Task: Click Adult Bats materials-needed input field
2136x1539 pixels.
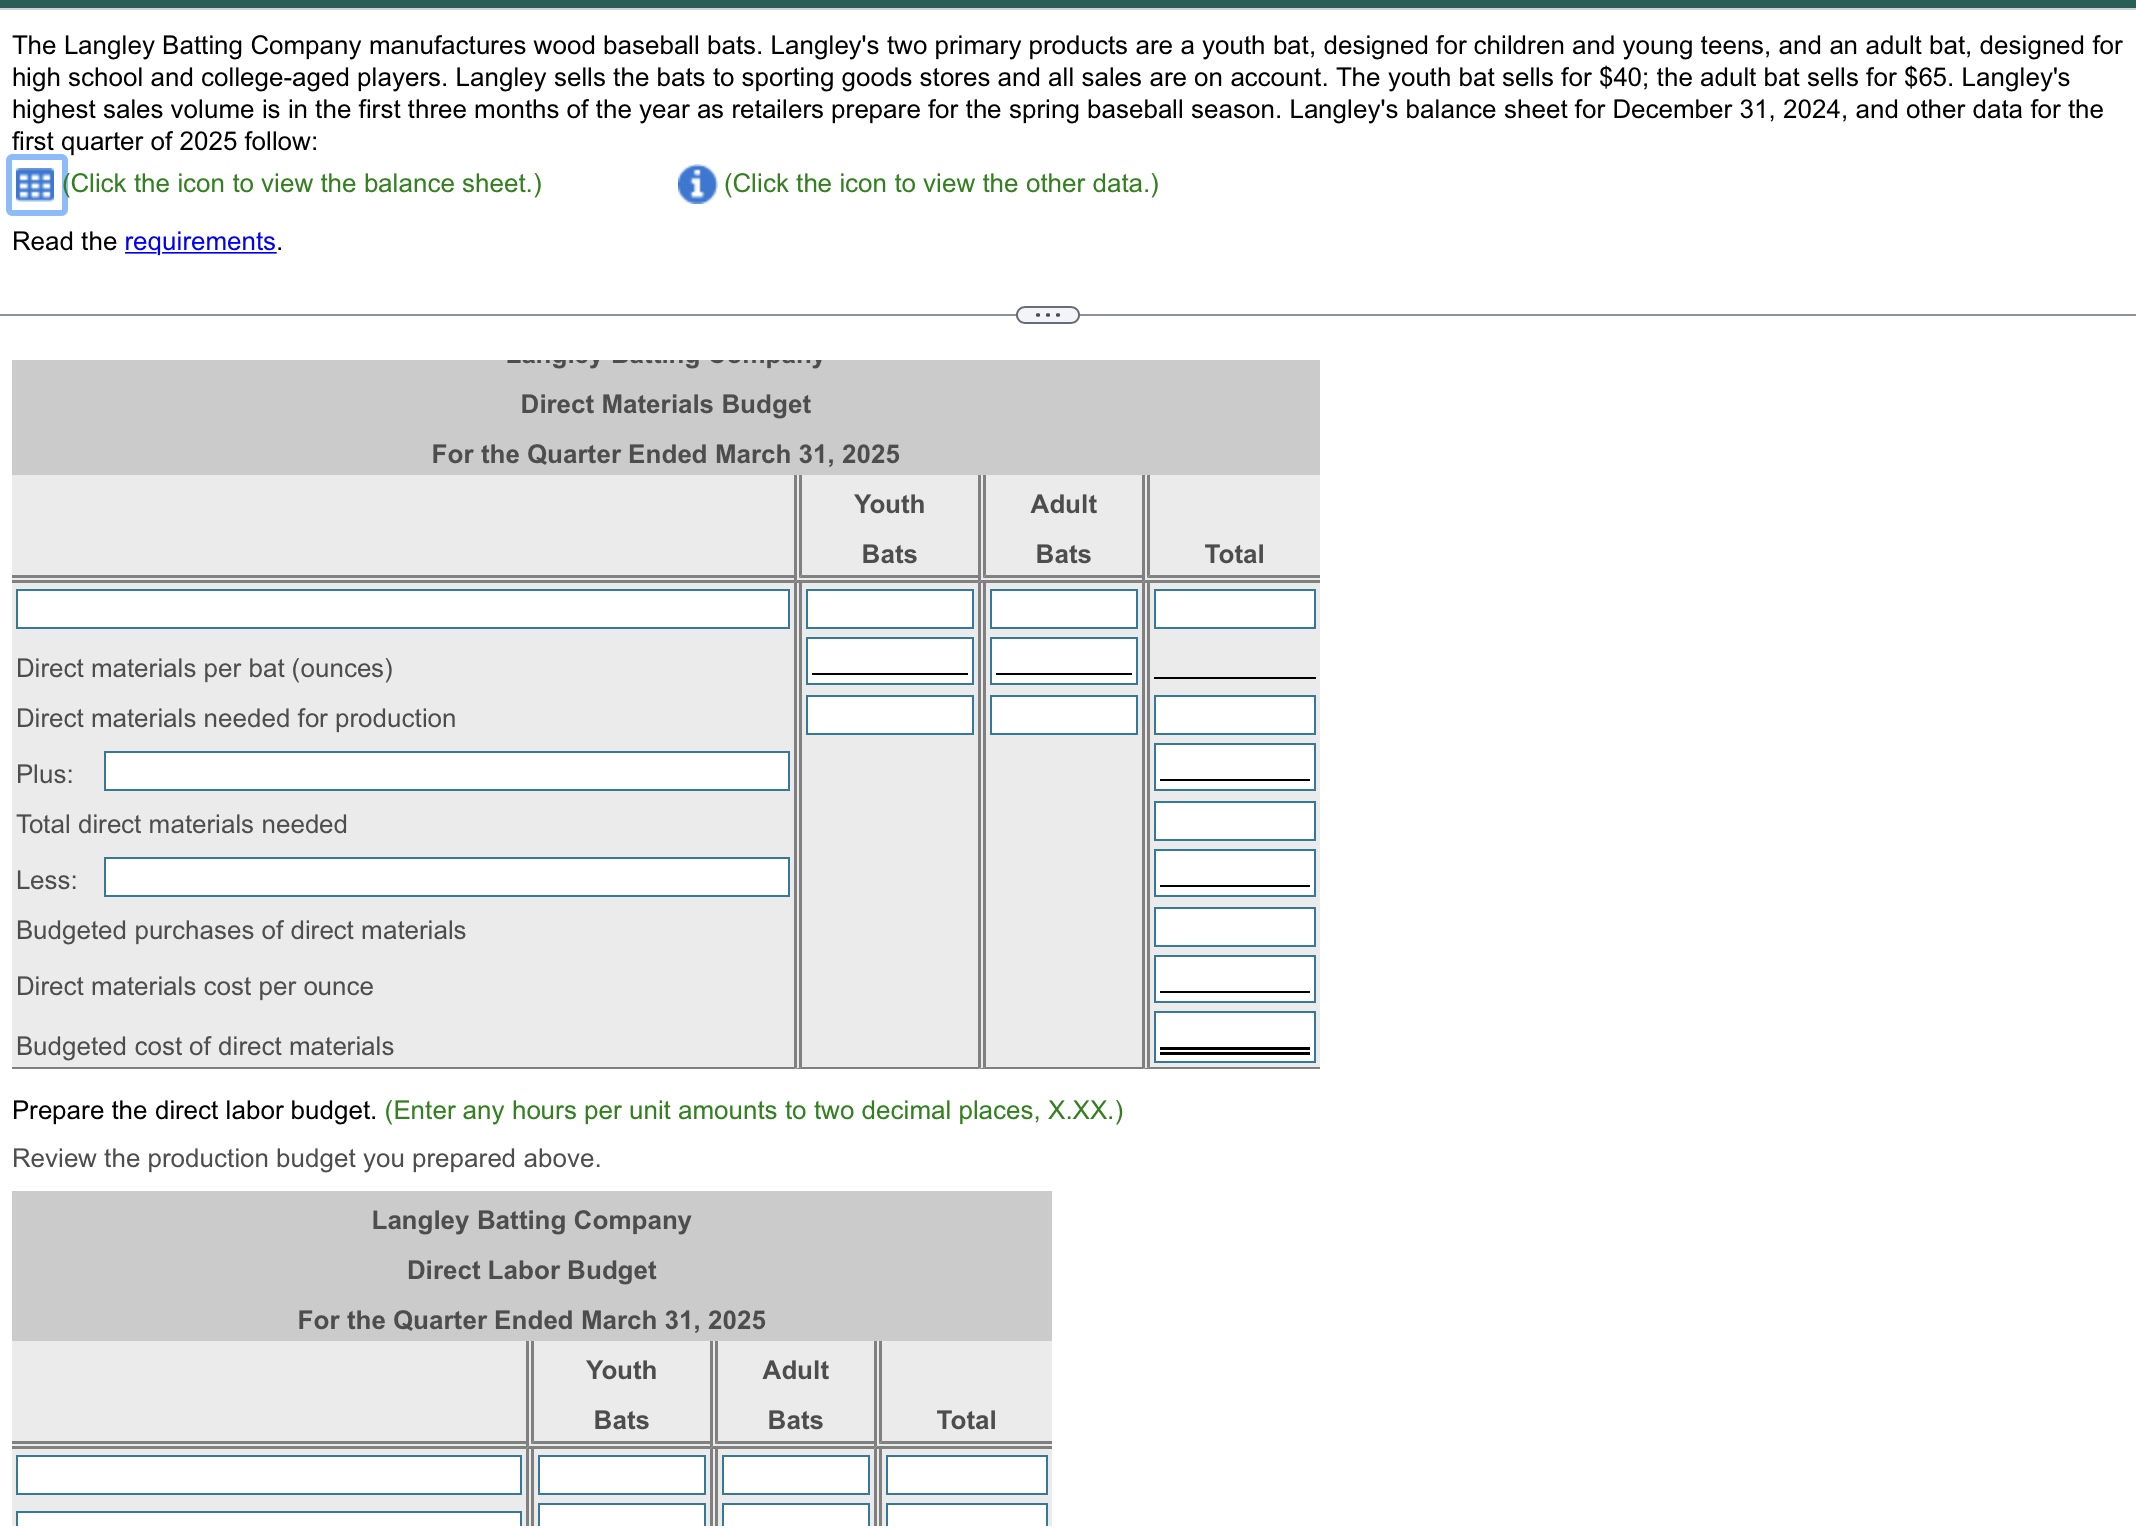Action: tap(1062, 715)
